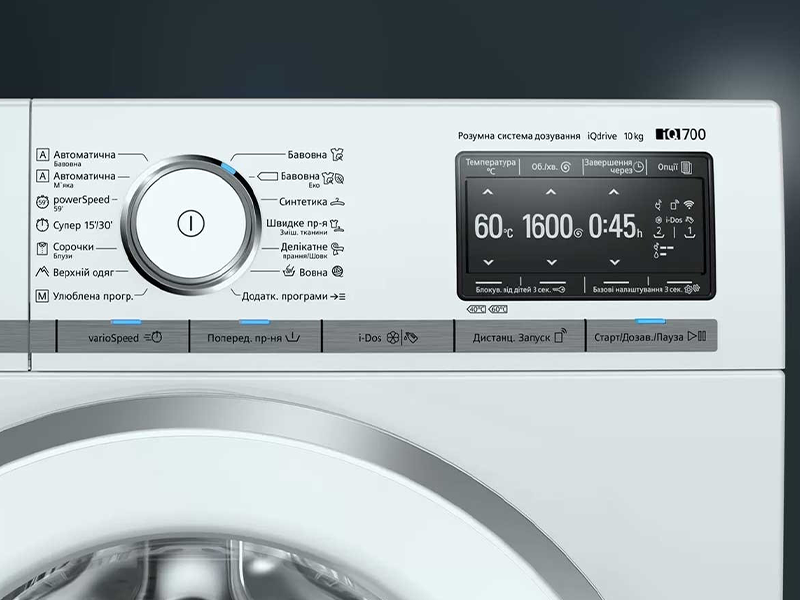The width and height of the screenshot is (800, 600).
Task: Tap the wool ball icon beside Вовна
Action: pyautogui.click(x=337, y=271)
